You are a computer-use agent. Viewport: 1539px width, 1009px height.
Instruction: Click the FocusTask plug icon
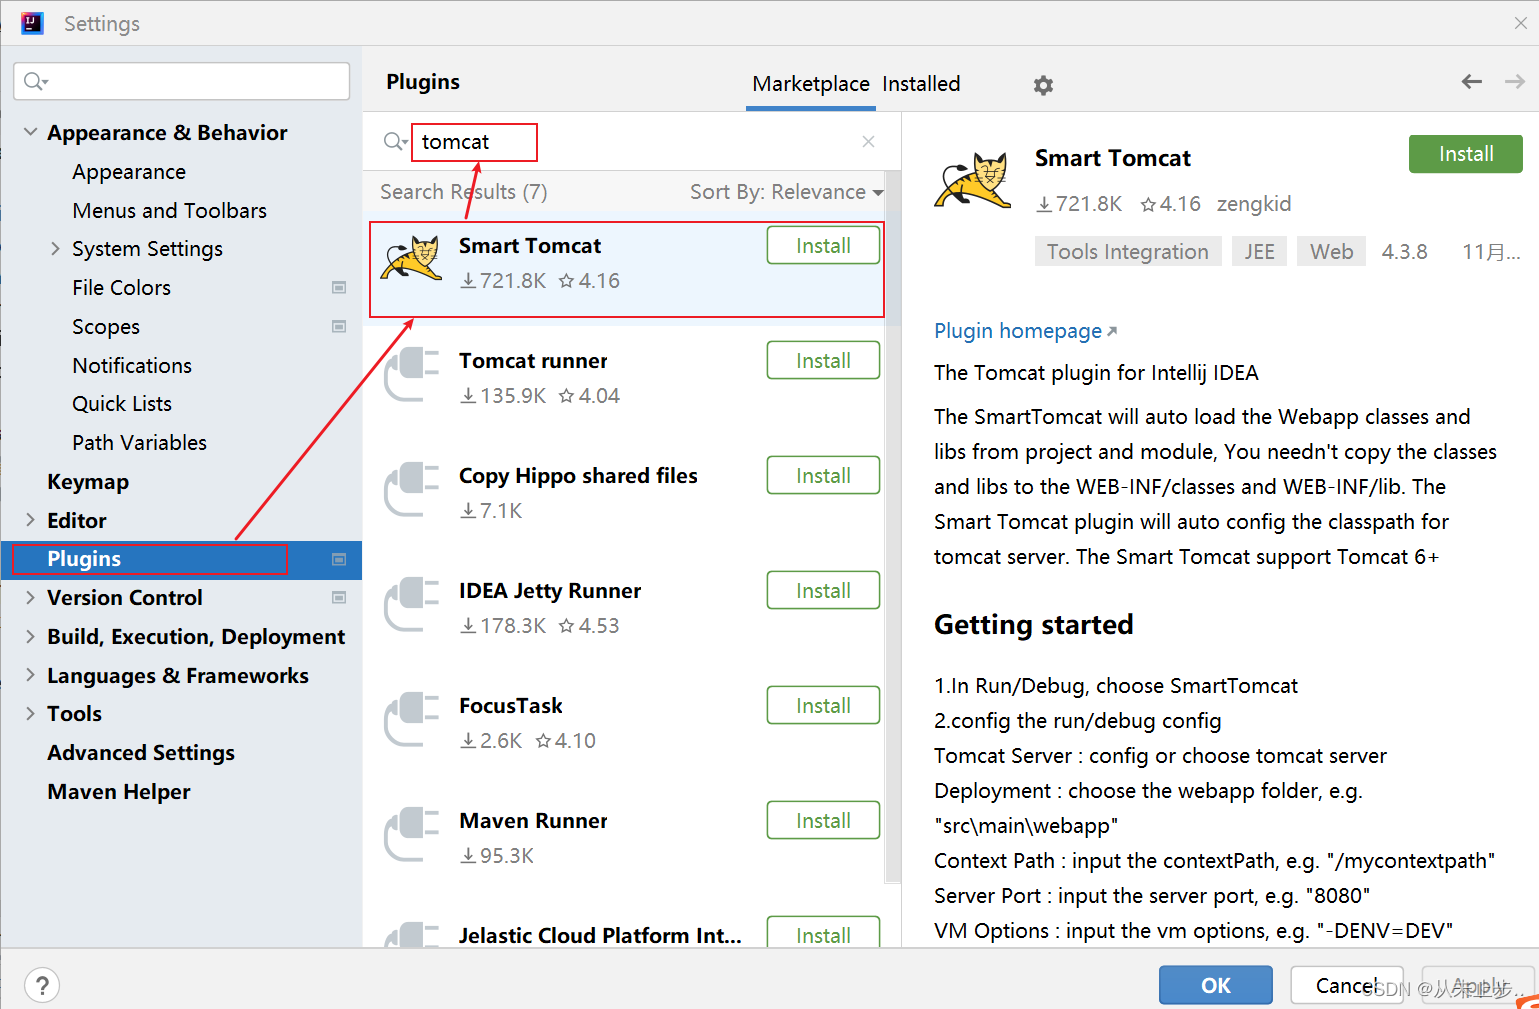click(411, 719)
